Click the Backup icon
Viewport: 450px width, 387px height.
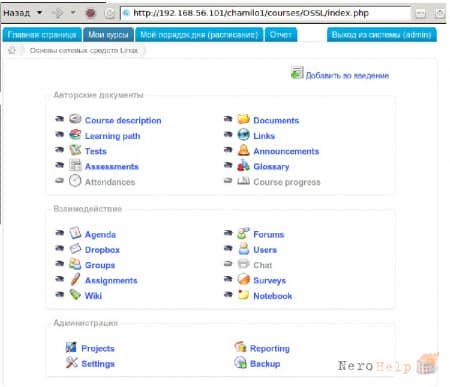click(x=240, y=363)
